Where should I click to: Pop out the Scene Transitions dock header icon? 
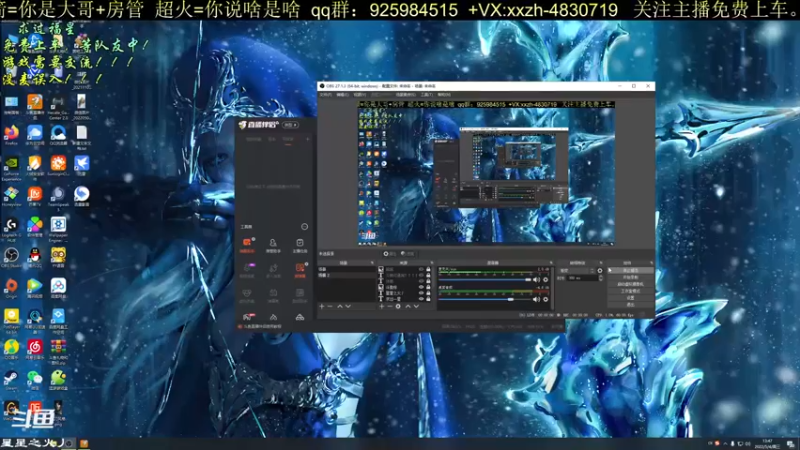pyautogui.click(x=601, y=263)
